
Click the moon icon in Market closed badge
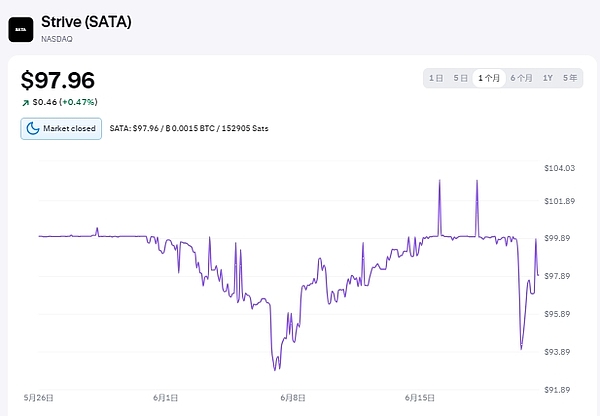click(x=33, y=129)
